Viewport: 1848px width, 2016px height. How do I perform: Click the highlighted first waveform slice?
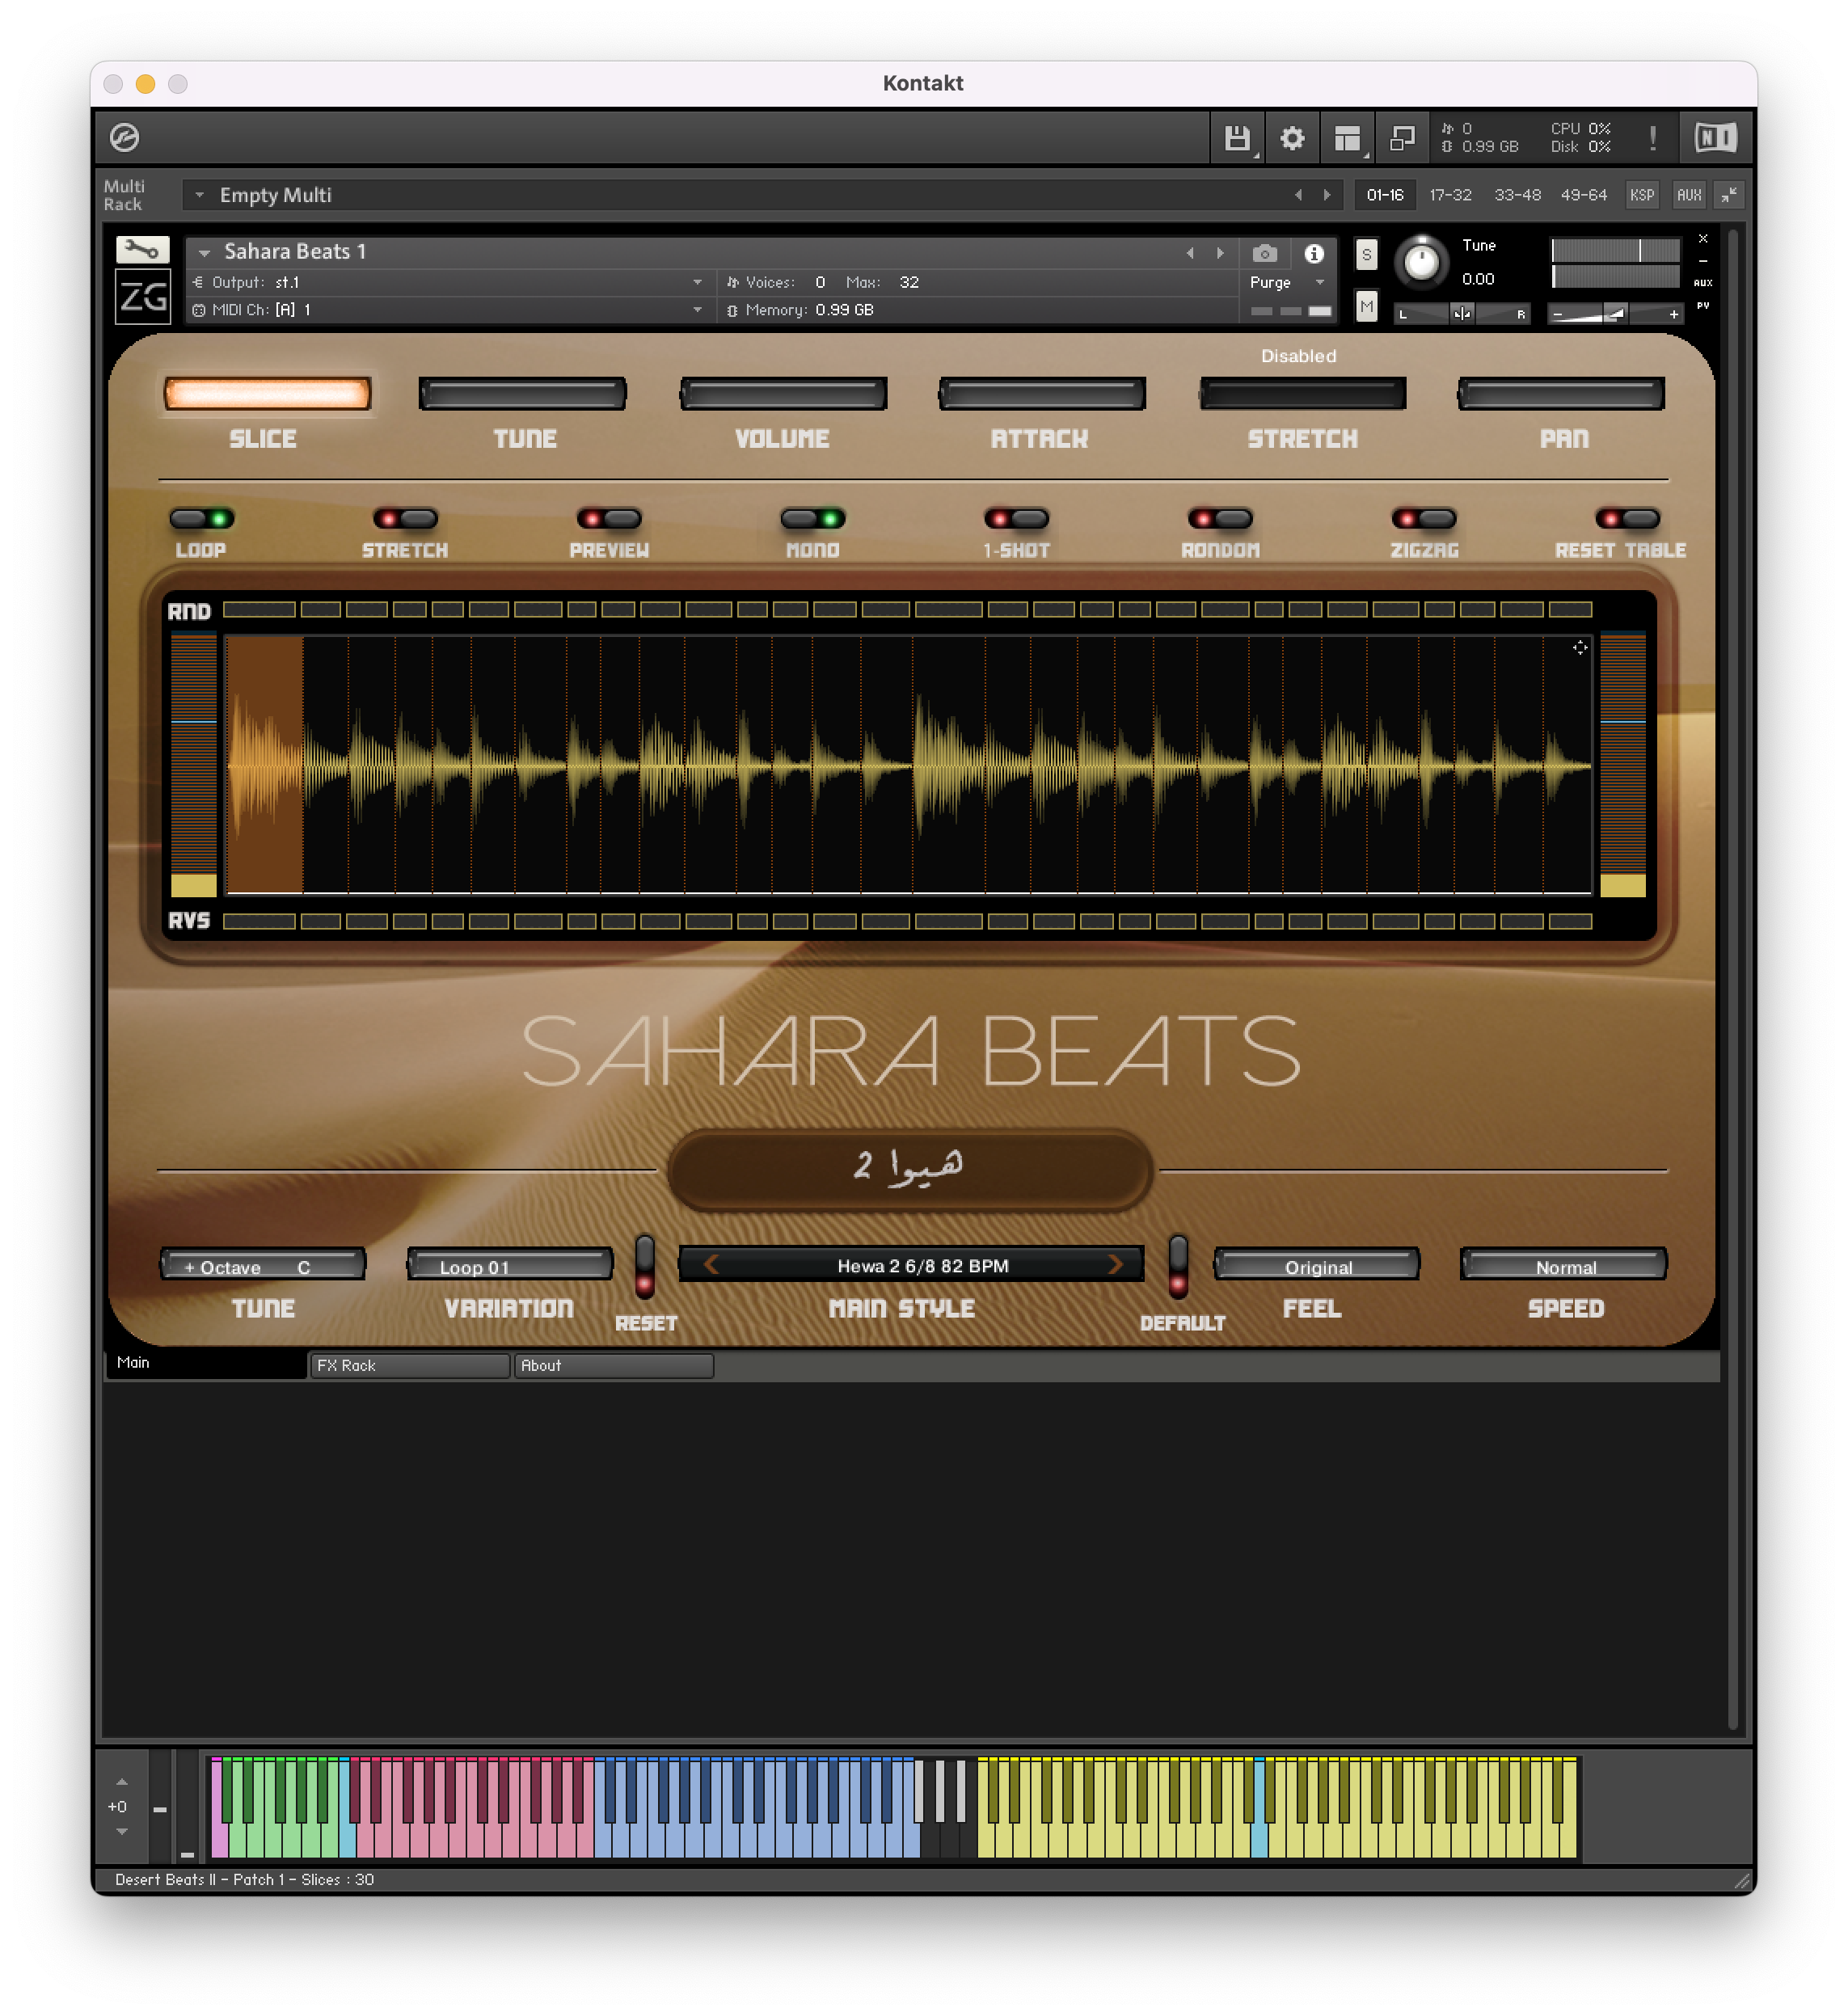265,765
